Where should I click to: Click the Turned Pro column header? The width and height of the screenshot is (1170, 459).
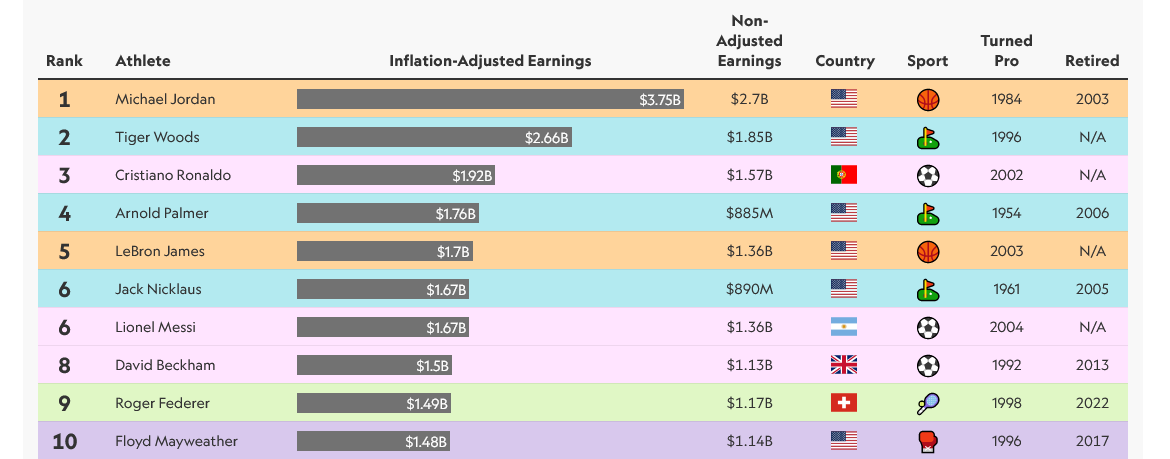coord(1006,51)
